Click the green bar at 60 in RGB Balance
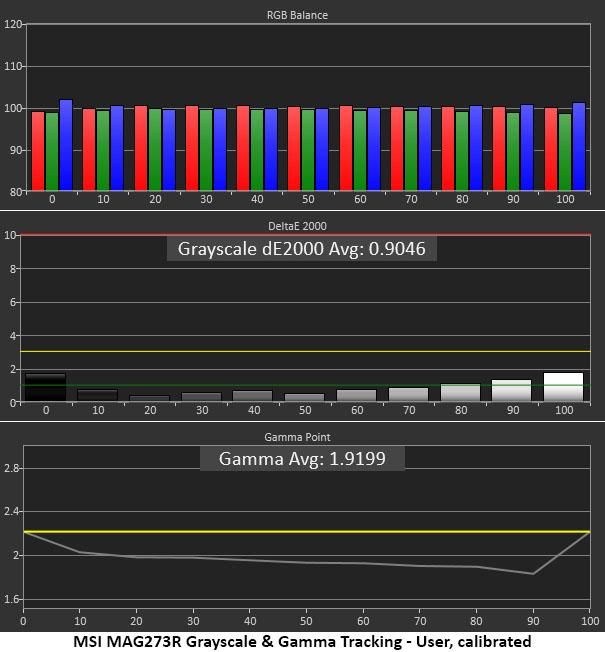 (x=360, y=151)
